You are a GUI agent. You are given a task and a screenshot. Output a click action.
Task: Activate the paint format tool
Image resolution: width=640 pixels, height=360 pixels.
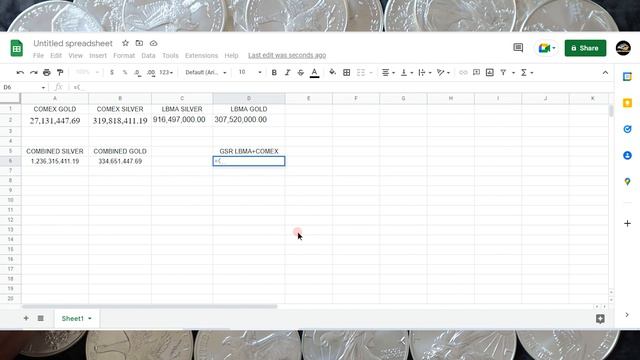click(60, 73)
